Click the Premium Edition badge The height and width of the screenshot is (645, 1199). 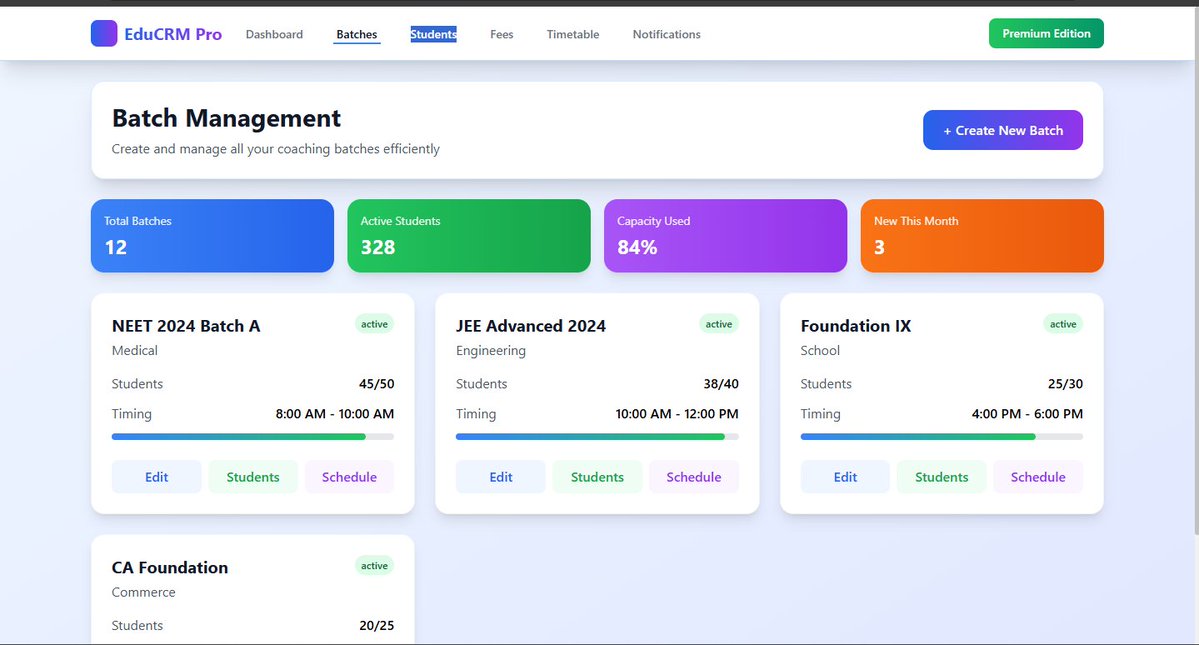pyautogui.click(x=1046, y=32)
